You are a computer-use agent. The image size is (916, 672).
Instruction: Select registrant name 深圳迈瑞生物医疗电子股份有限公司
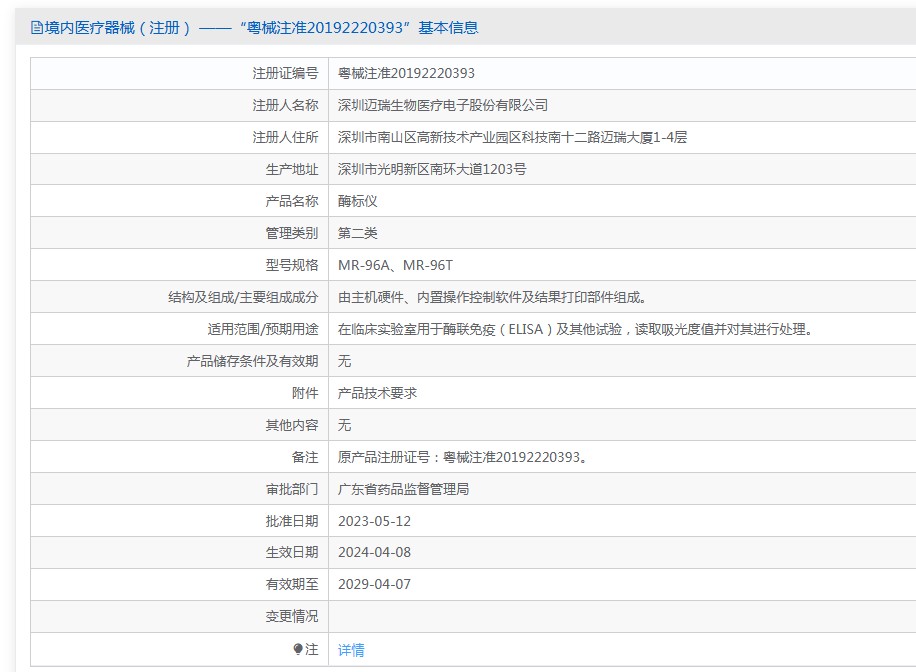point(443,105)
